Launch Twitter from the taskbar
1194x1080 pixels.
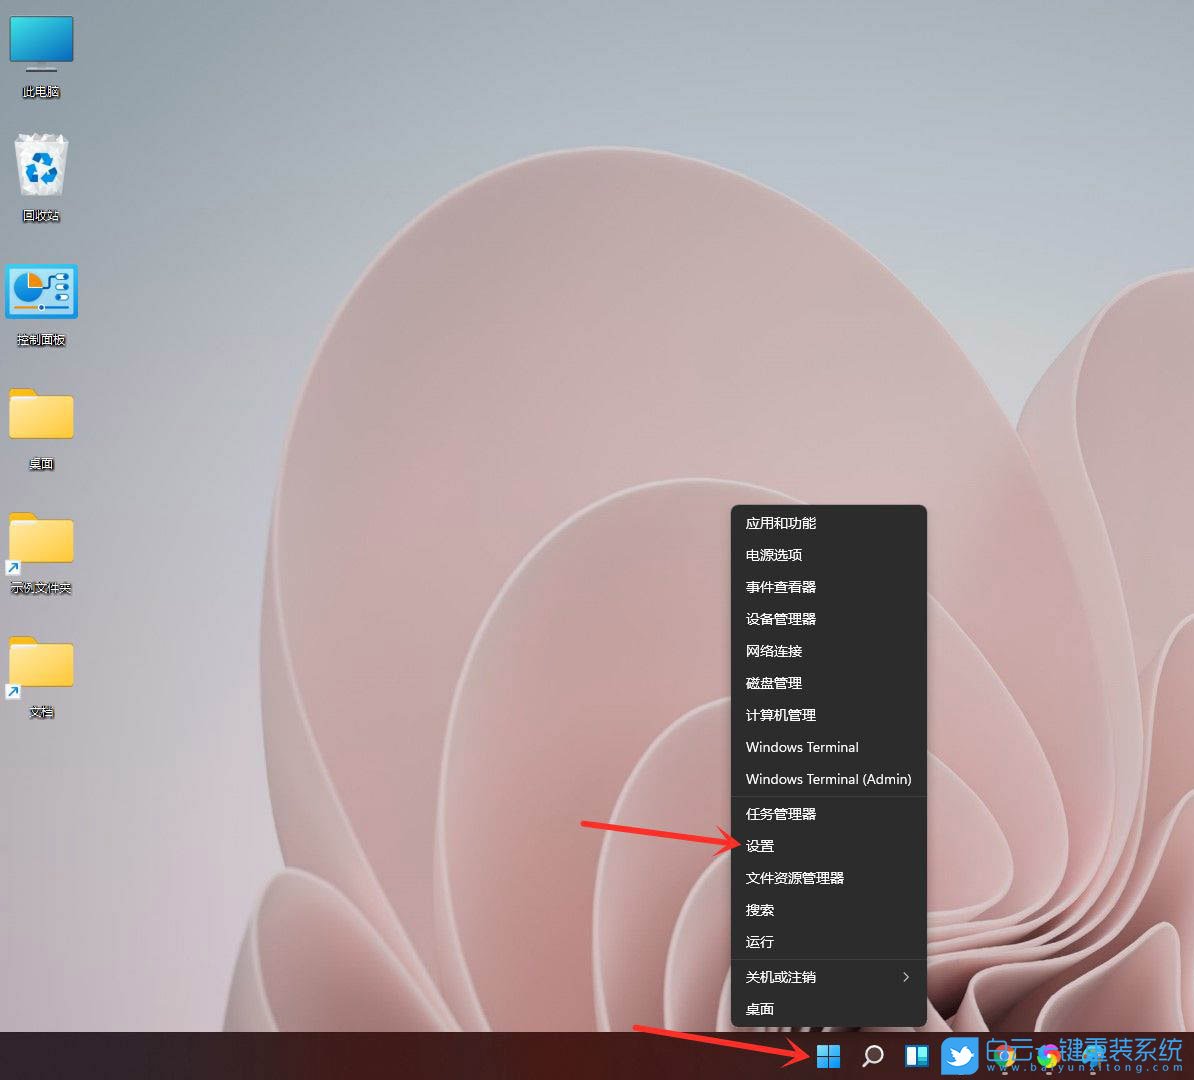(x=959, y=1056)
